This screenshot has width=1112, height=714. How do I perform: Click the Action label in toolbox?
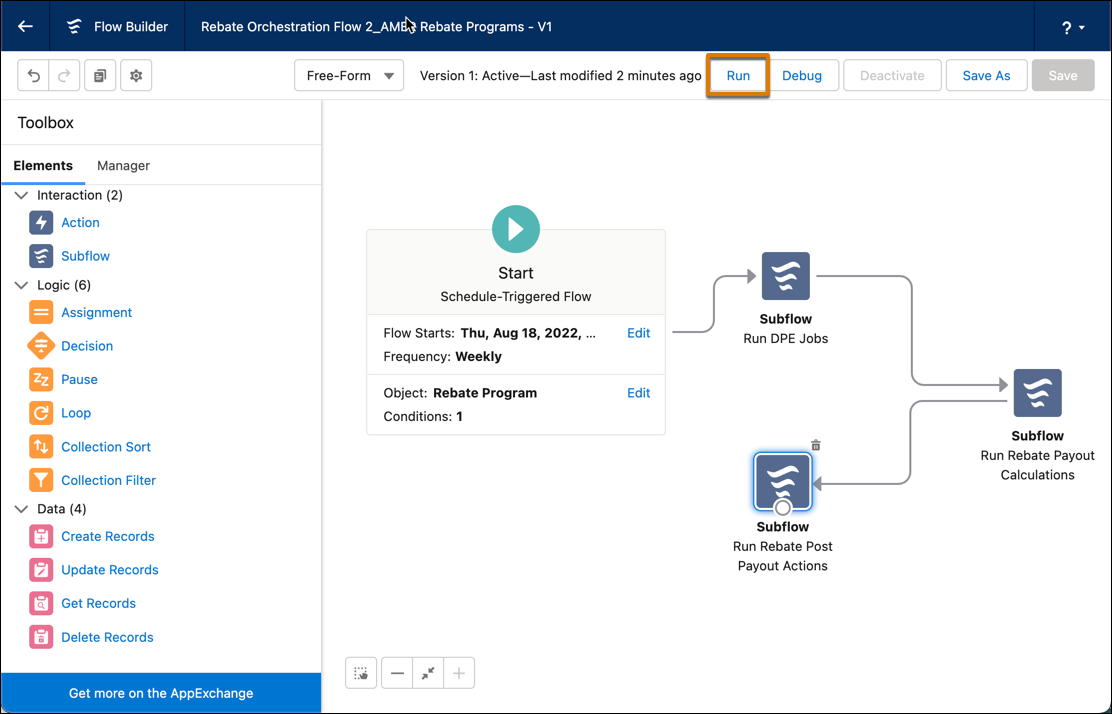click(x=80, y=223)
